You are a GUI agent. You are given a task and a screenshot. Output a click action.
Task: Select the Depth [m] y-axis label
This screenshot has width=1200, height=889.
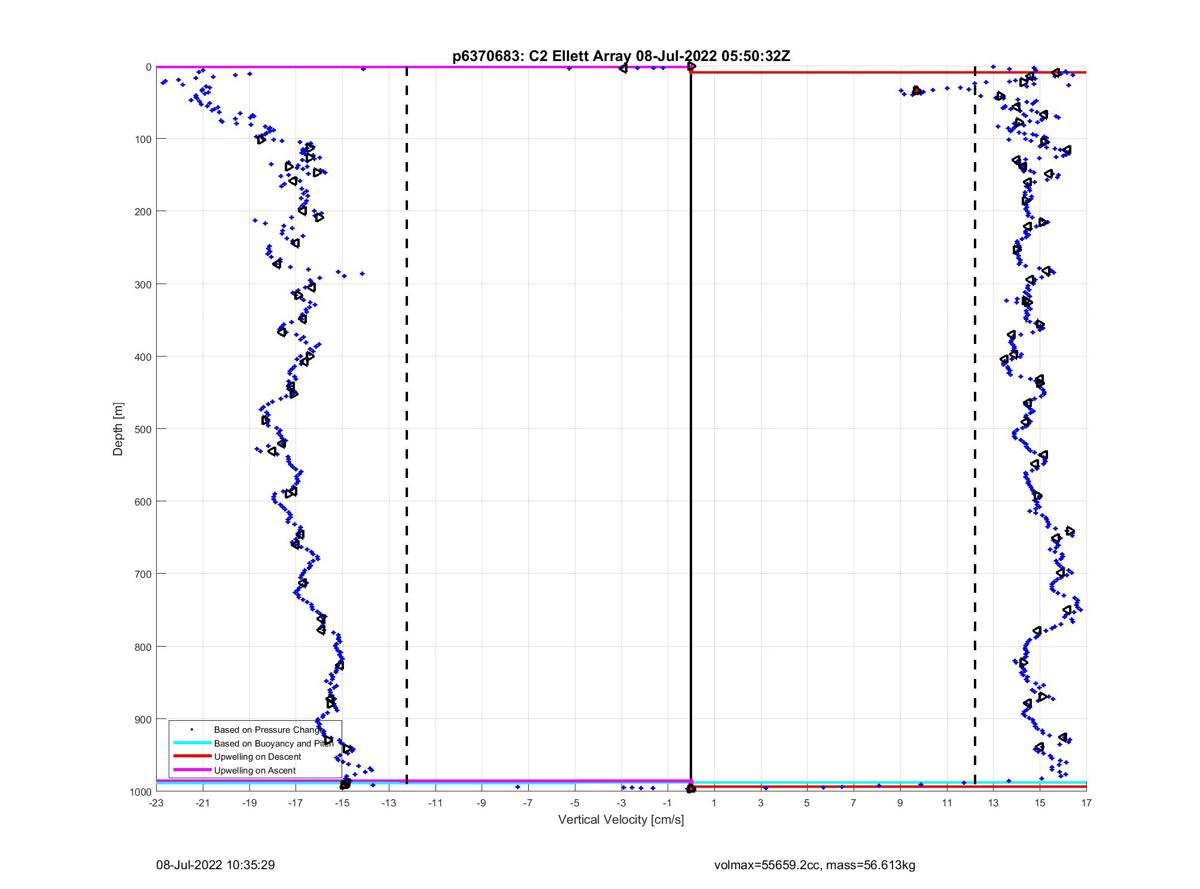[x=118, y=429]
